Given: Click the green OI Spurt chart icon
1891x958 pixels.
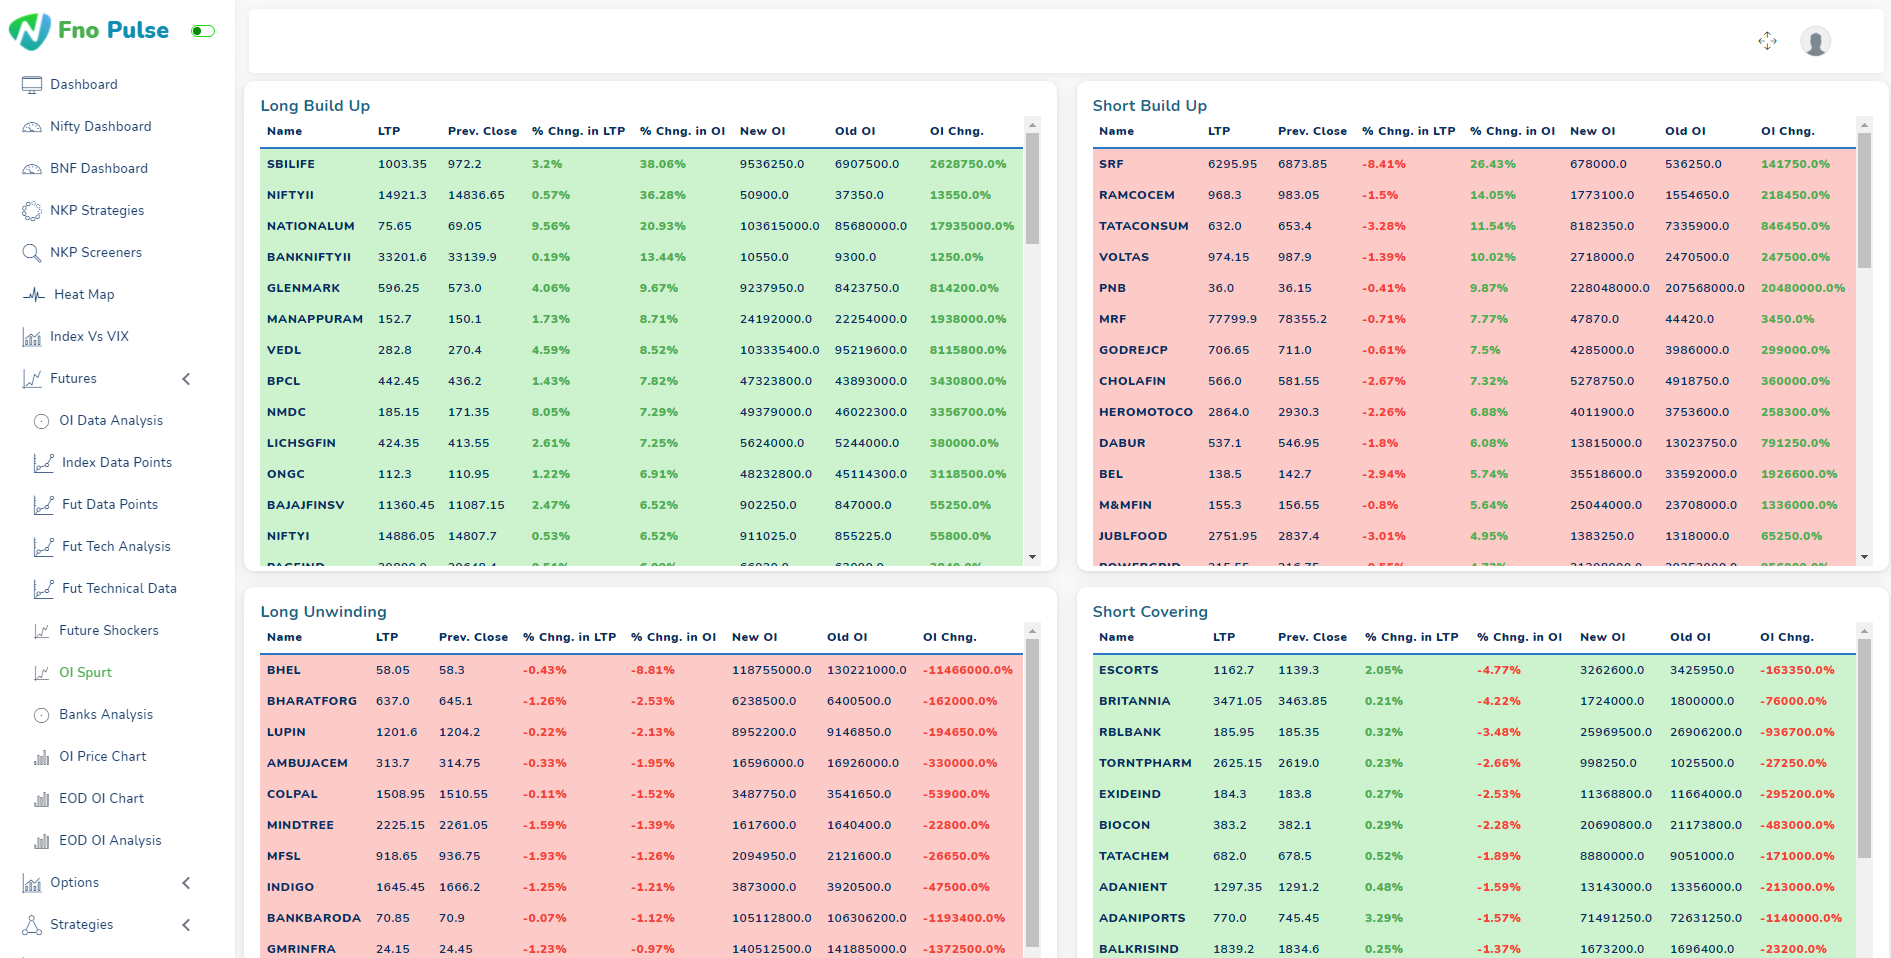Looking at the screenshot, I should pyautogui.click(x=42, y=673).
